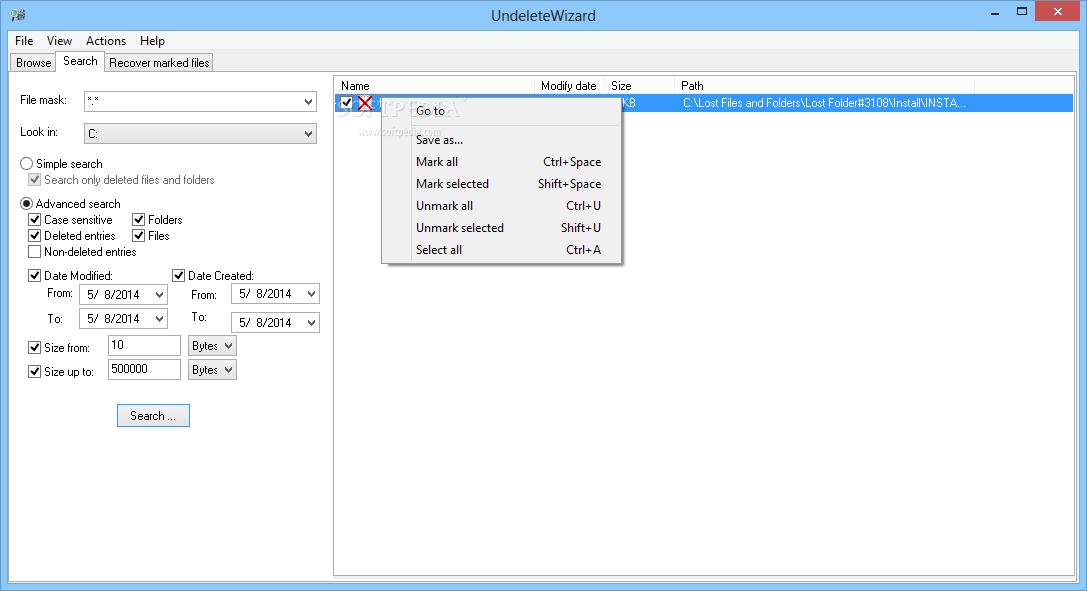Sort results by Size column header
This screenshot has width=1087, height=591.
(x=639, y=86)
